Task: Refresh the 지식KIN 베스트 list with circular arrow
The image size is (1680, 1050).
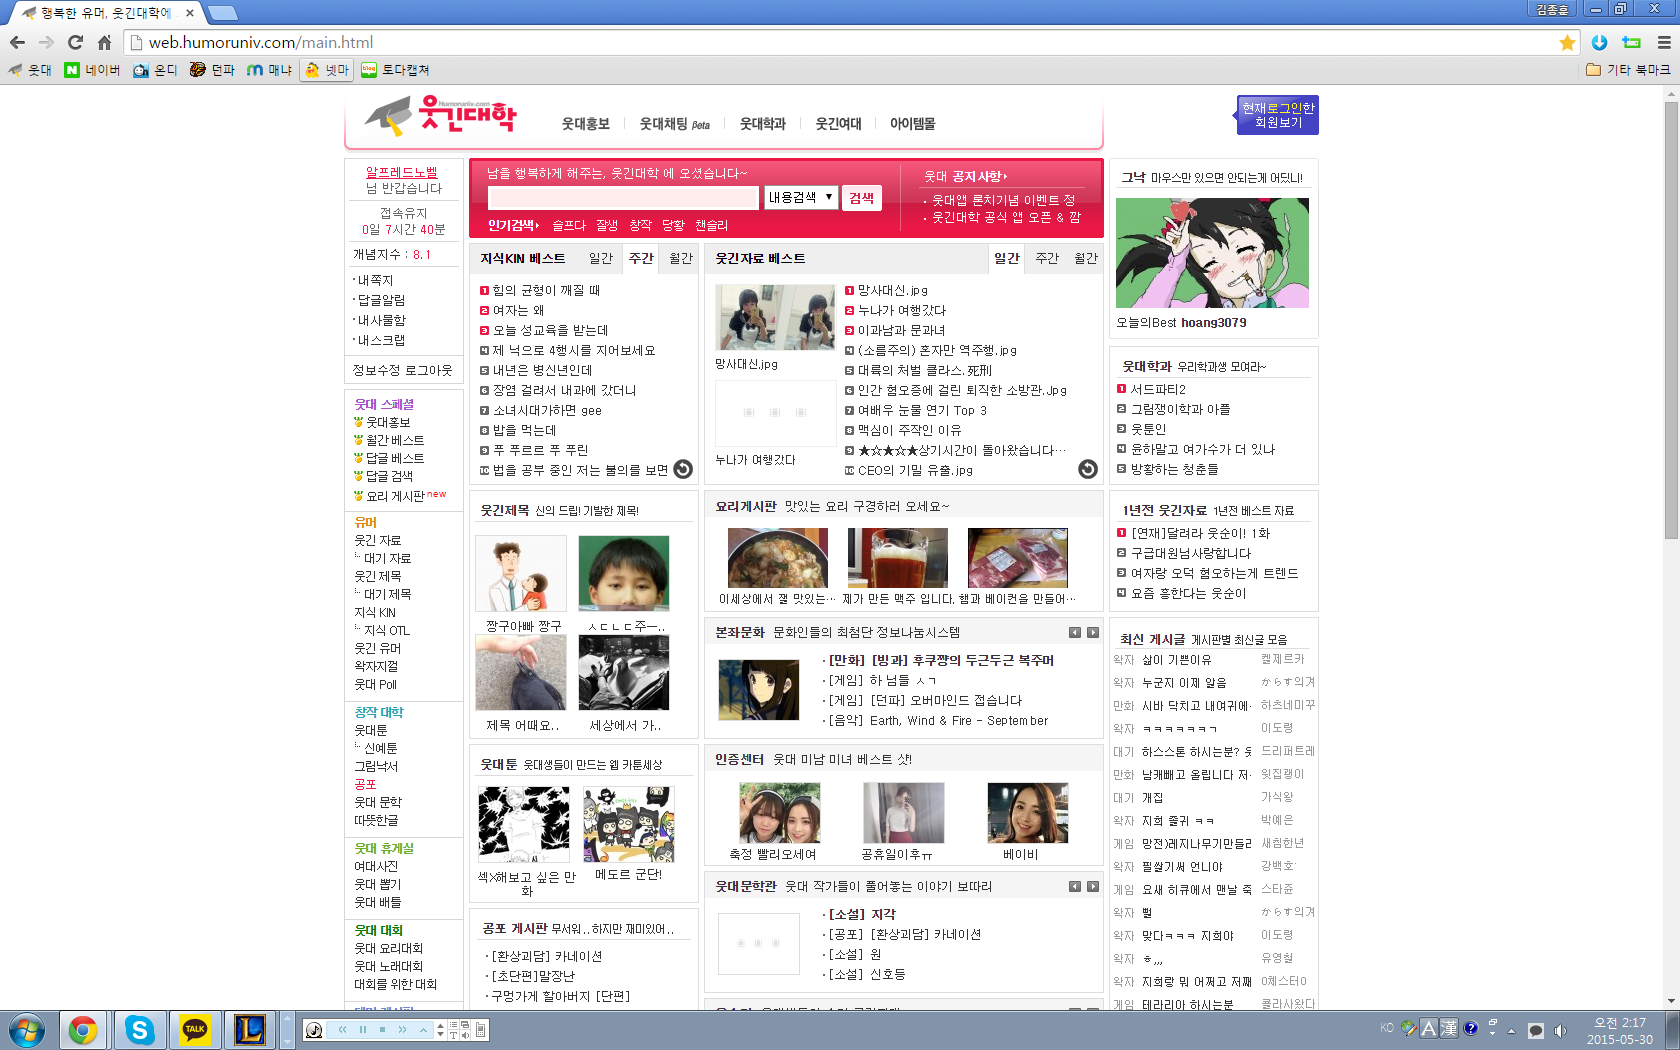Action: click(x=683, y=469)
